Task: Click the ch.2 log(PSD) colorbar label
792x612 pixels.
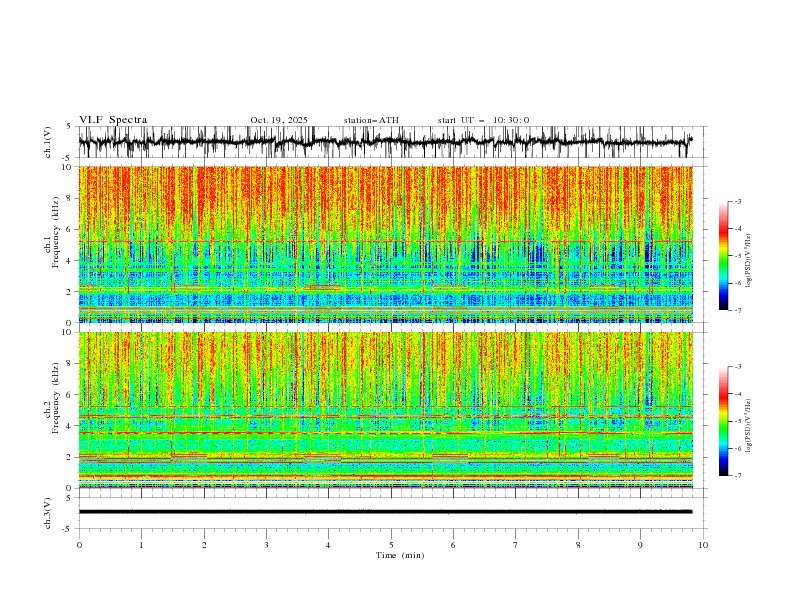Action: click(x=749, y=426)
